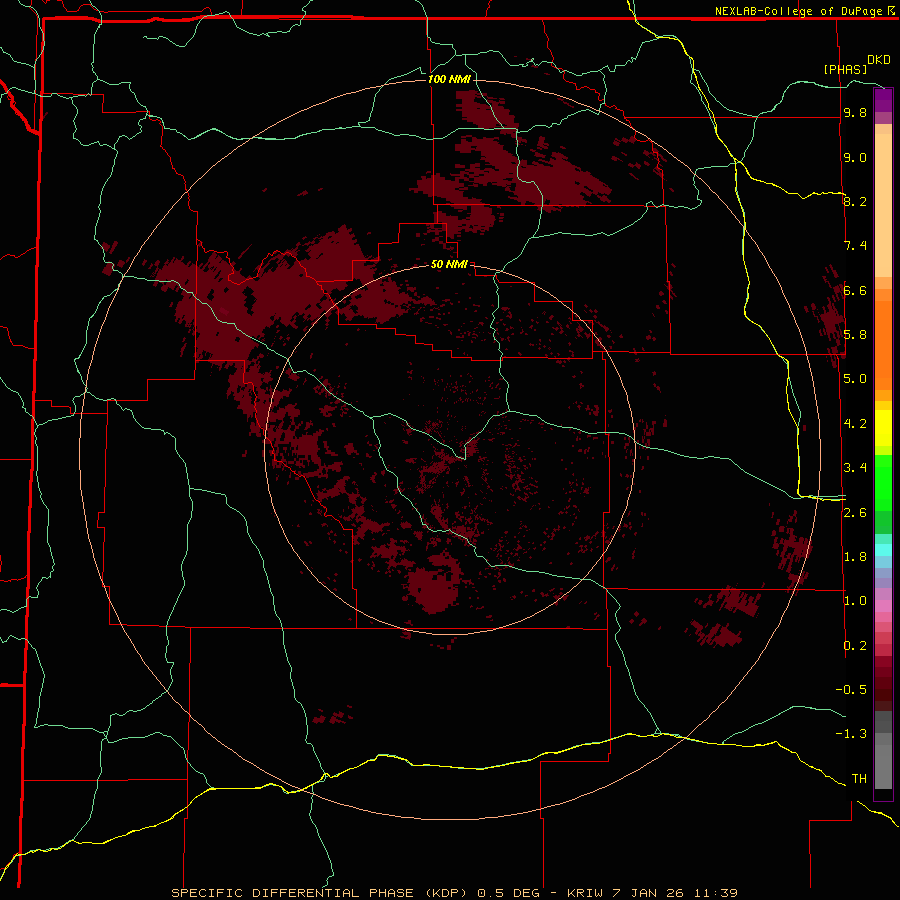This screenshot has height=900, width=900.
Task: Click the NEXLAB-College of DuPage header text
Action: point(798,11)
